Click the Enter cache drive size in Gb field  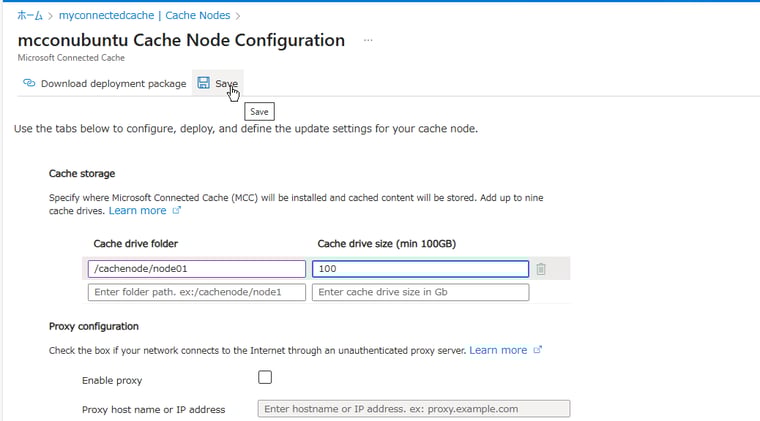click(420, 292)
